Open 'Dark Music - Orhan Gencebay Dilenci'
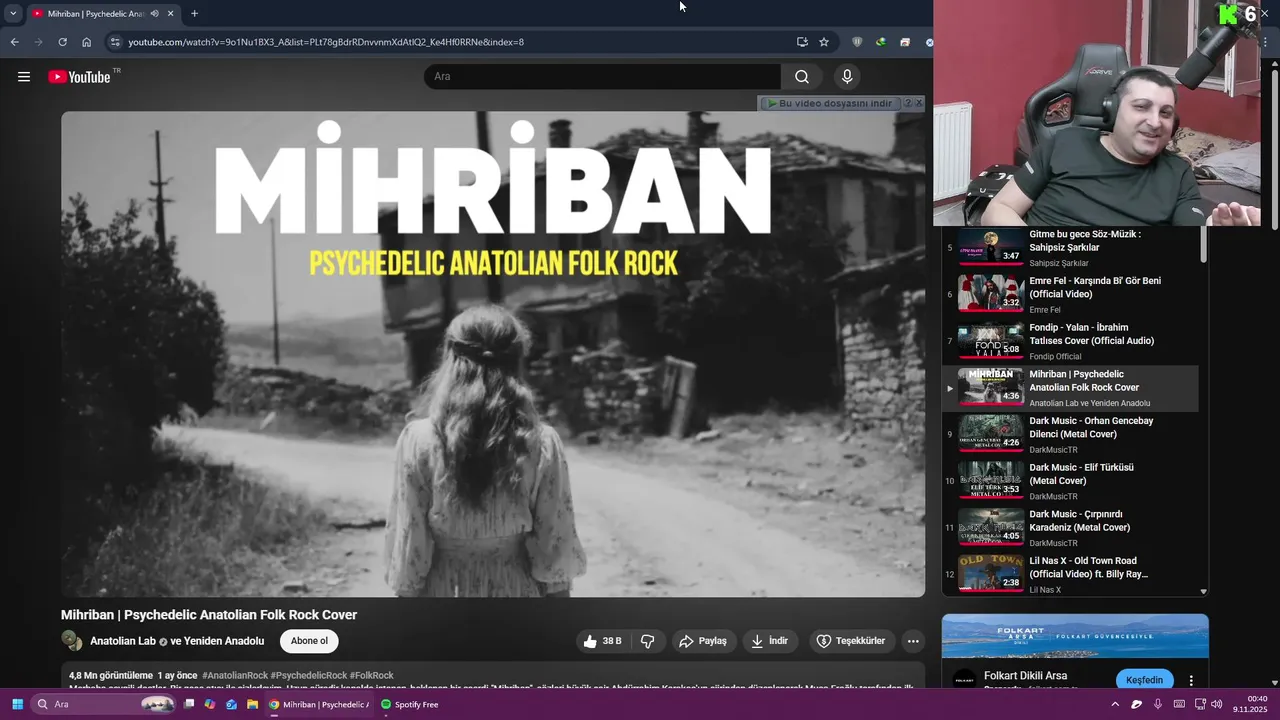Screen dimensions: 1280x720 click(1091, 427)
